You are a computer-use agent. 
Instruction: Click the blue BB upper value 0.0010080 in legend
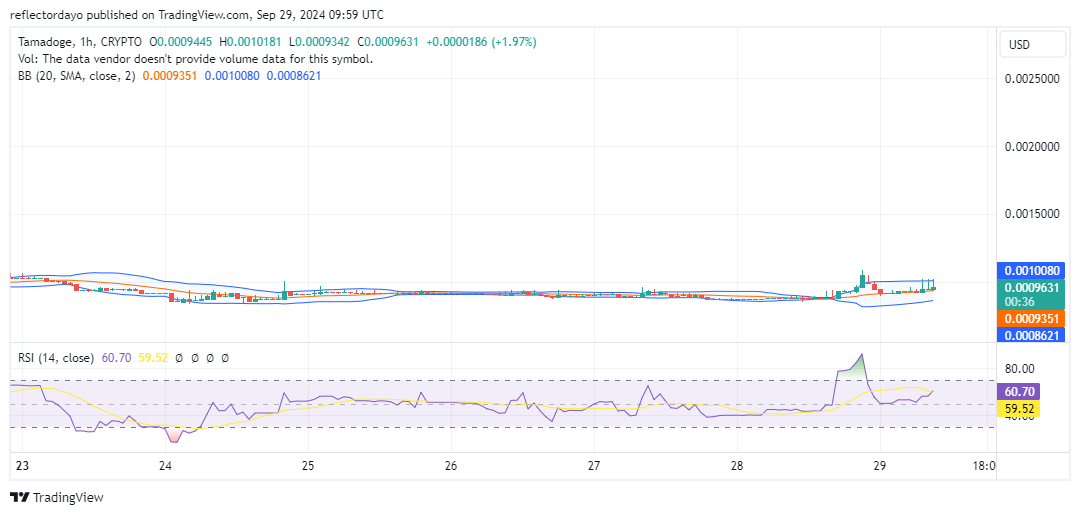click(x=231, y=76)
